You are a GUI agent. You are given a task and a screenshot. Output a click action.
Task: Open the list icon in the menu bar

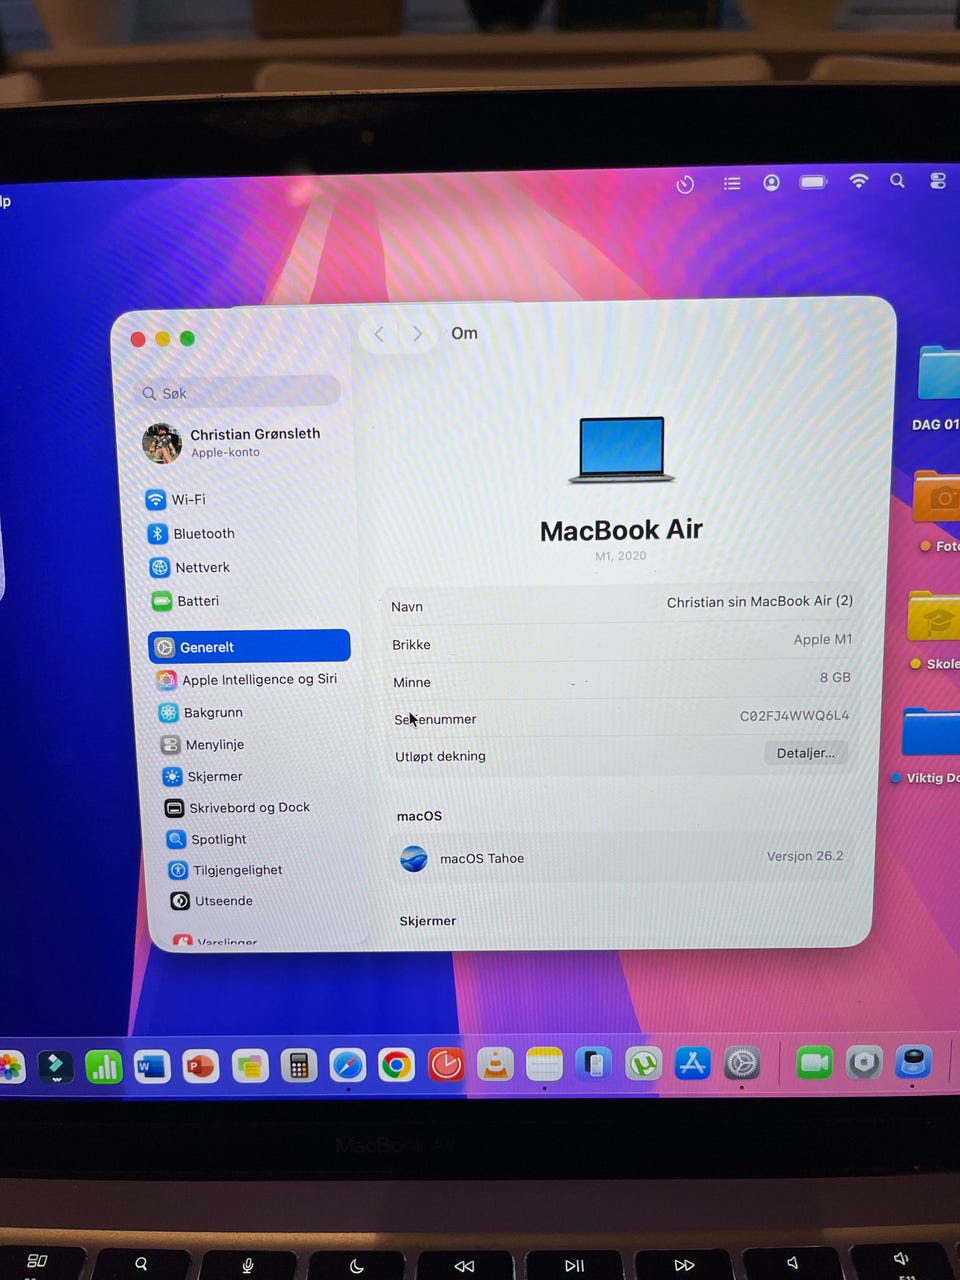732,183
